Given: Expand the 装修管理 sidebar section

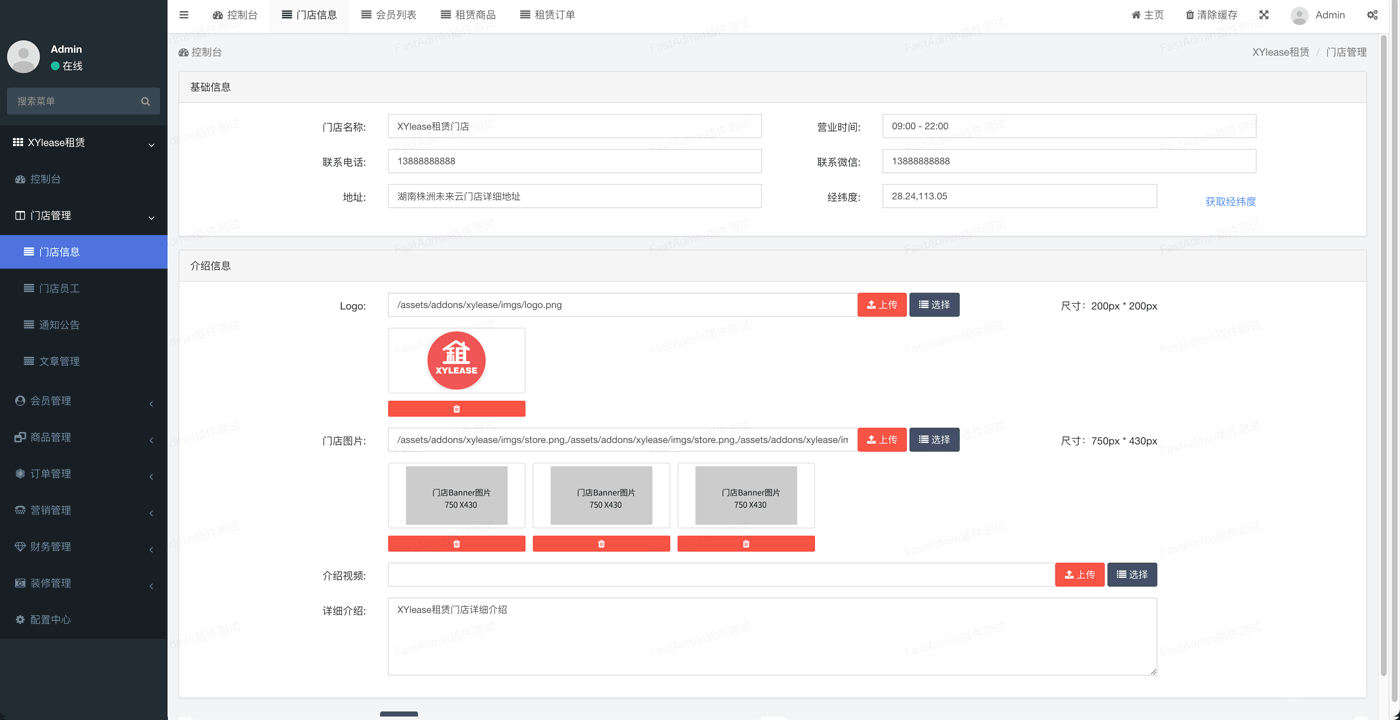Looking at the screenshot, I should (x=84, y=583).
